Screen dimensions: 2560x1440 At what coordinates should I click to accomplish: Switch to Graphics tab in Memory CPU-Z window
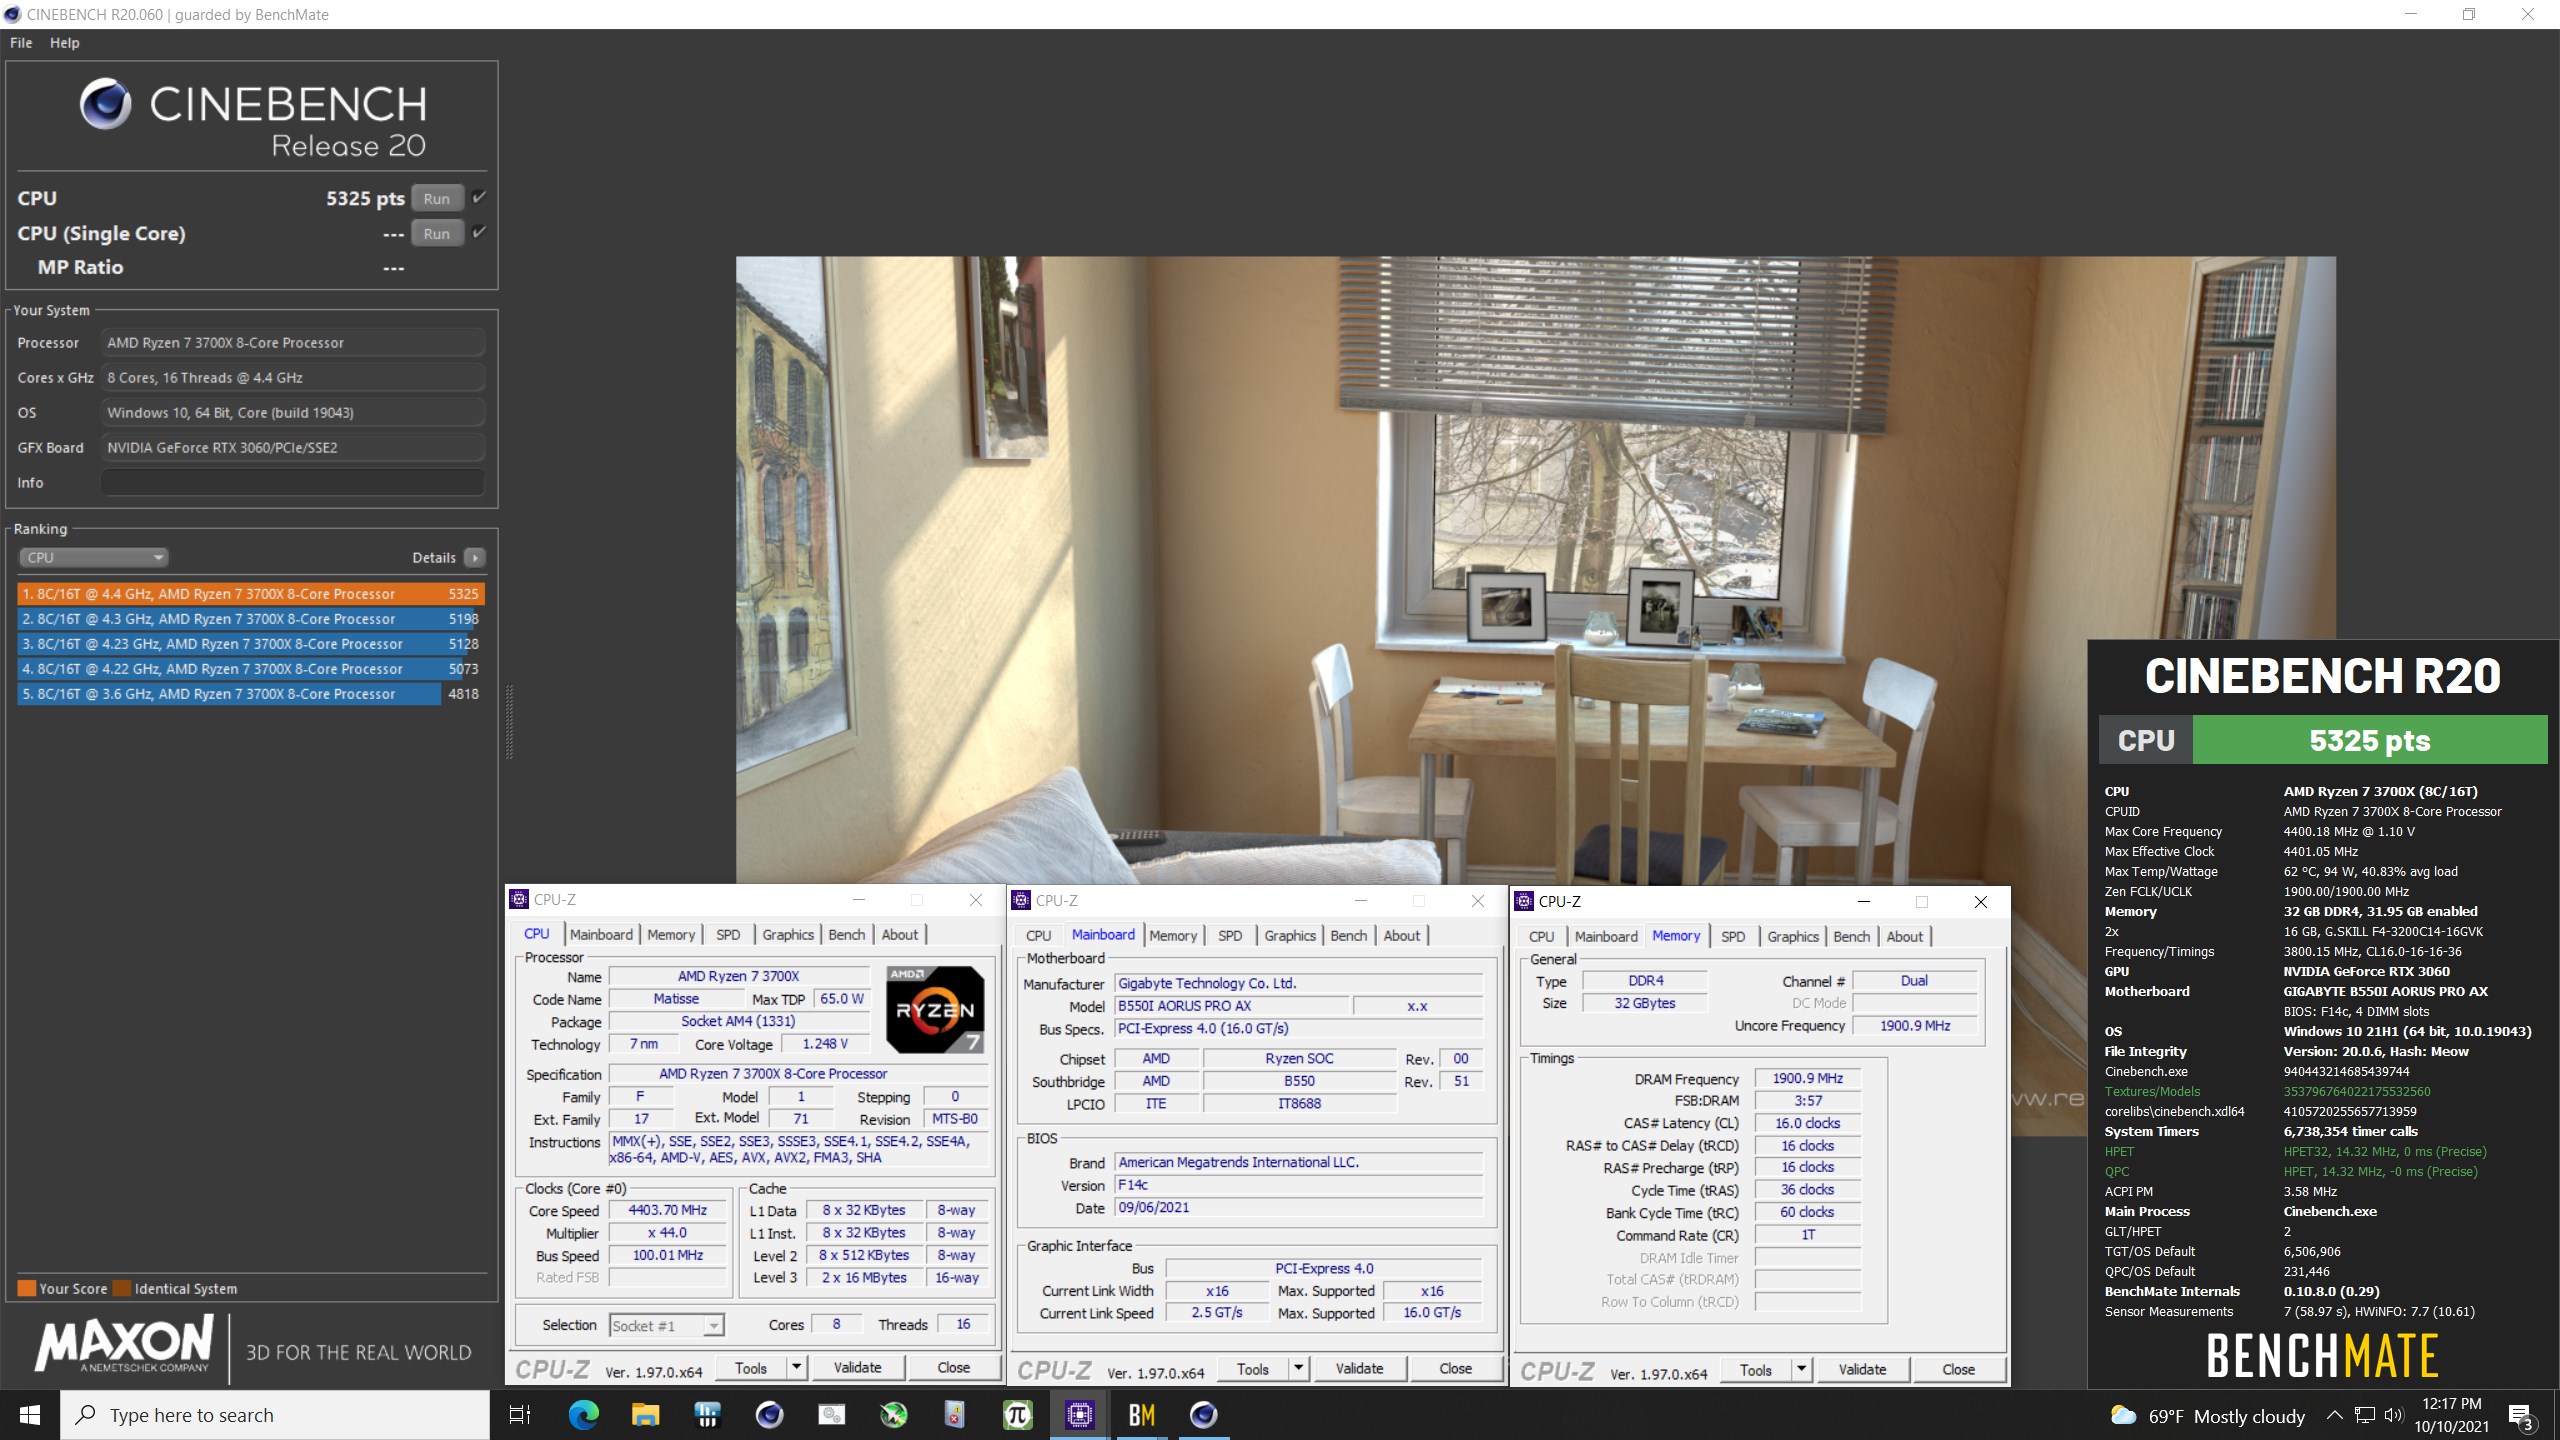1792,936
